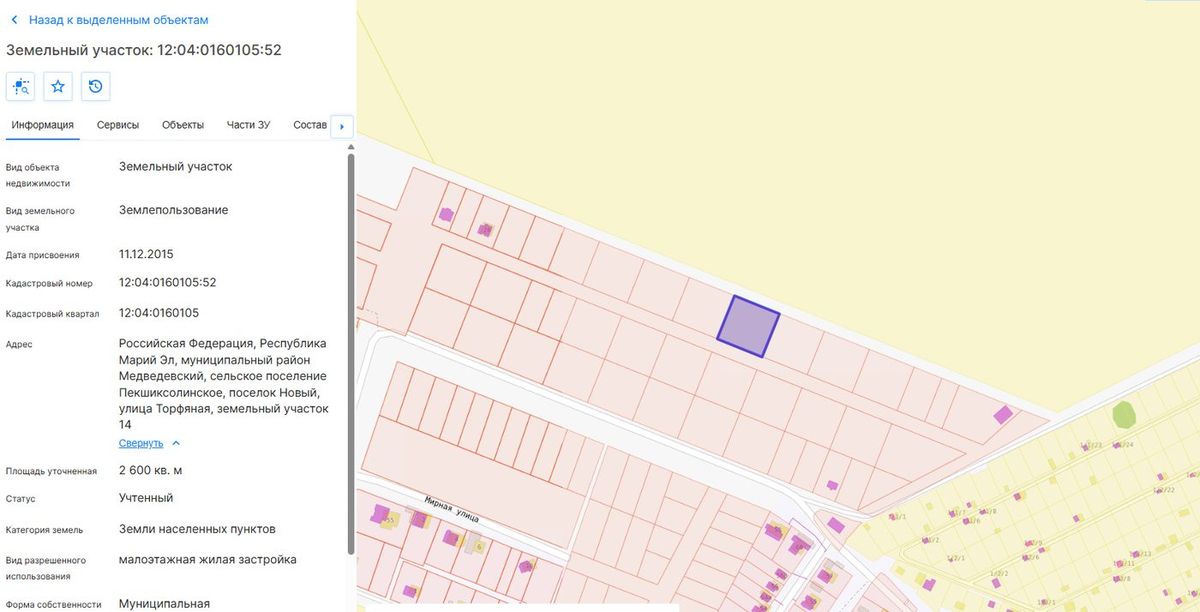Zoom to parcel on map icon
1200x612 pixels.
(x=21, y=87)
